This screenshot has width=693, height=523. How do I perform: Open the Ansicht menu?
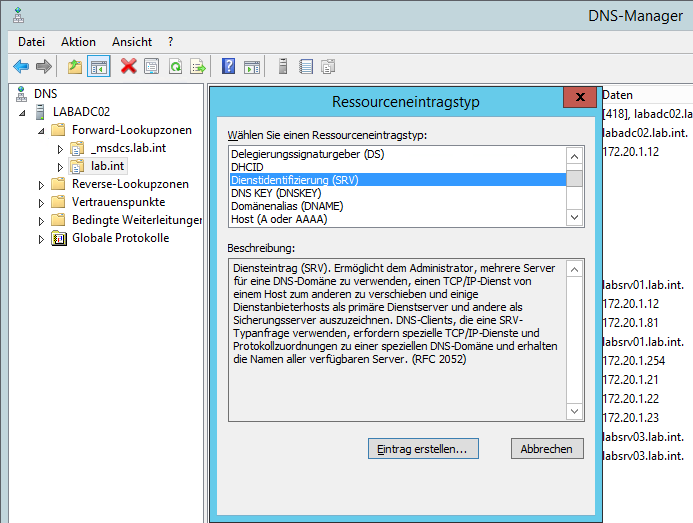(132, 42)
